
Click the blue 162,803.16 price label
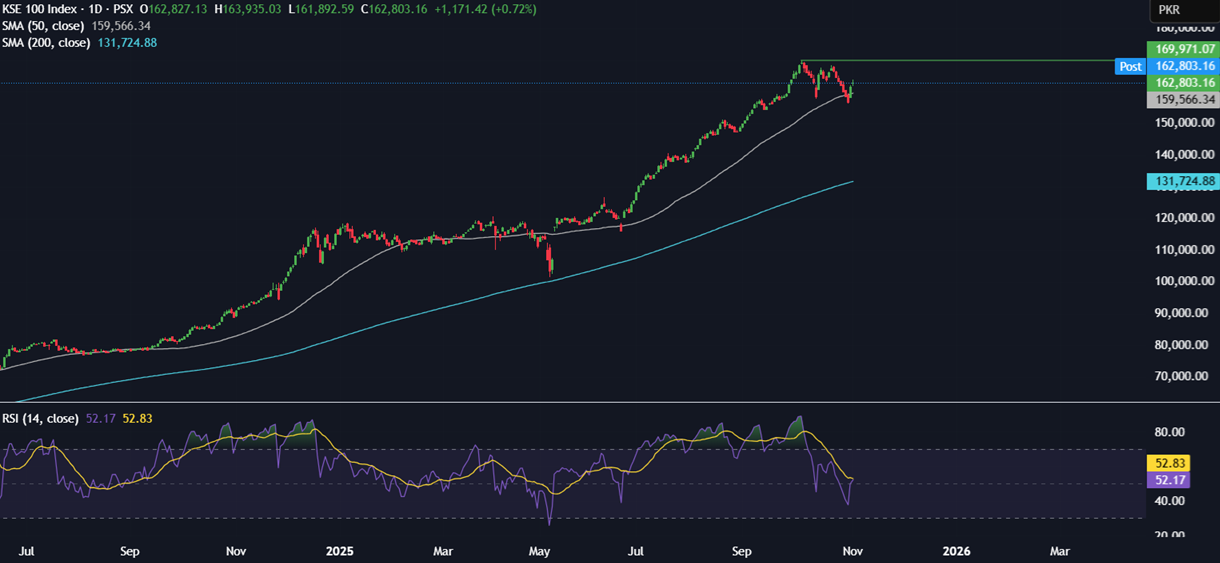pyautogui.click(x=1182, y=65)
